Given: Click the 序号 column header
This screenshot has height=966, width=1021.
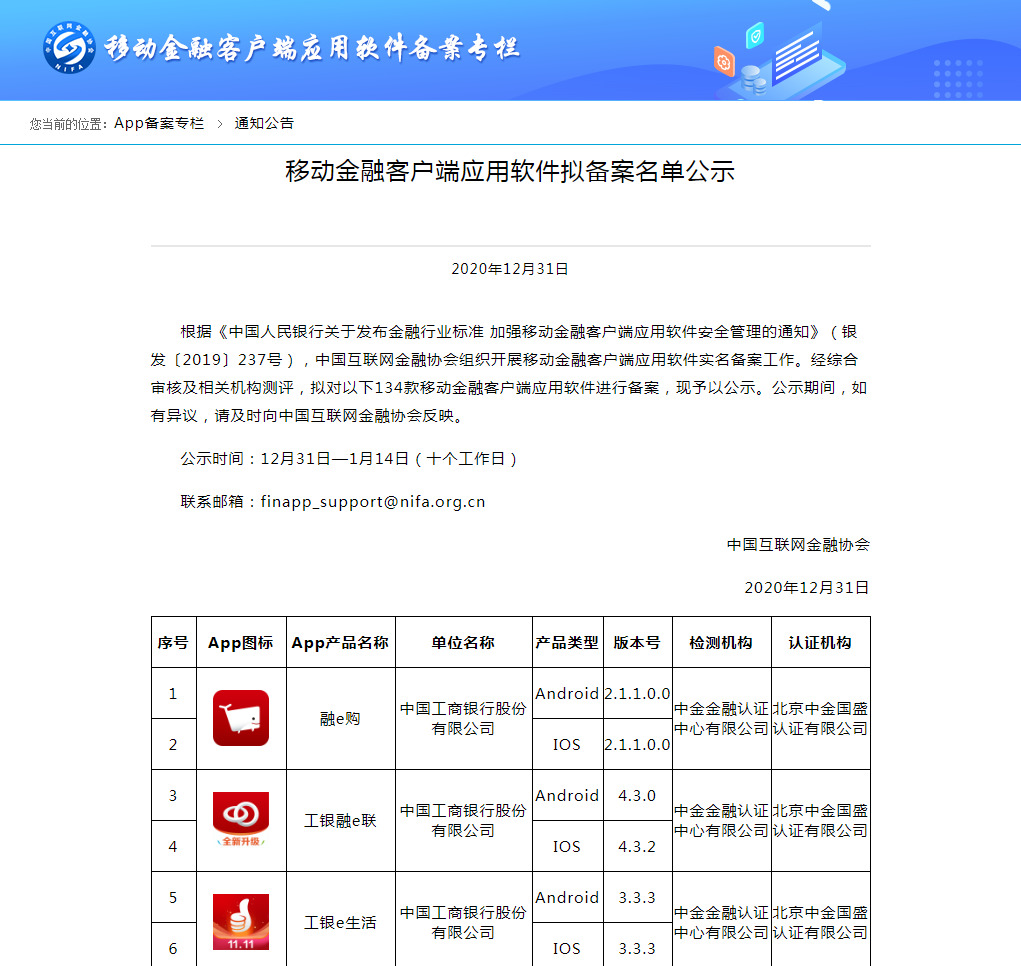Looking at the screenshot, I should pyautogui.click(x=173, y=642).
